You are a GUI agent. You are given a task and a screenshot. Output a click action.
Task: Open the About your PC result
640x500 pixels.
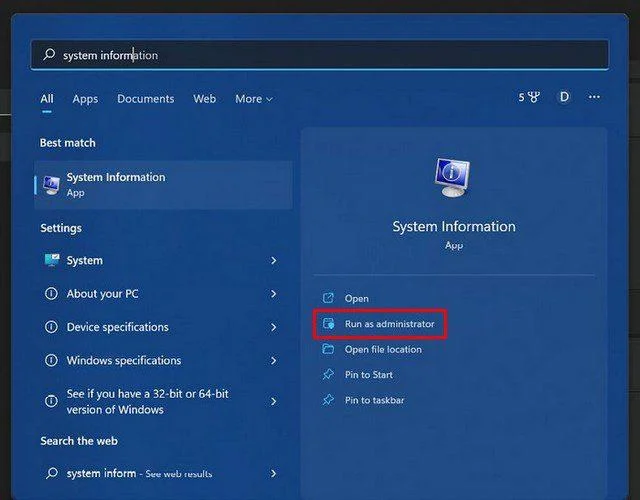[163, 294]
